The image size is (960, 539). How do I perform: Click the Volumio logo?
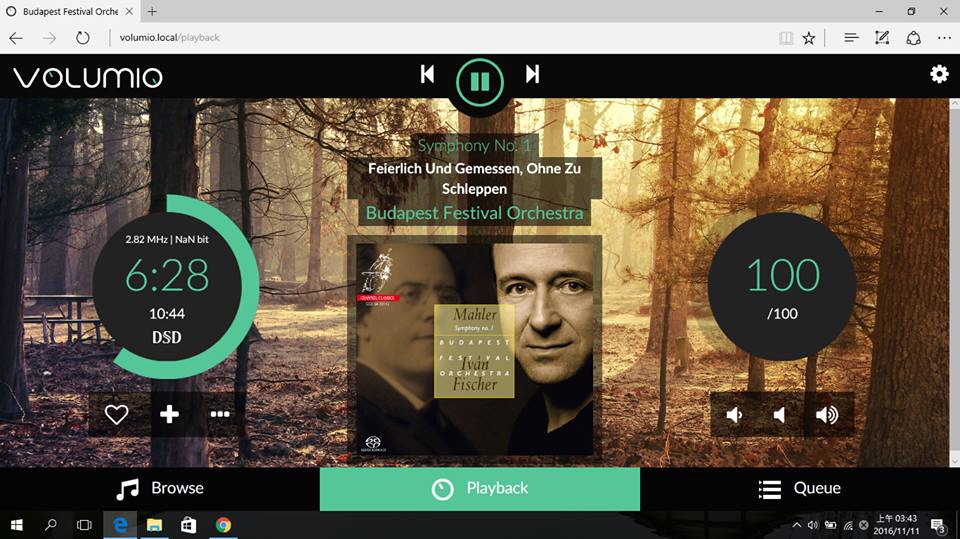point(87,78)
